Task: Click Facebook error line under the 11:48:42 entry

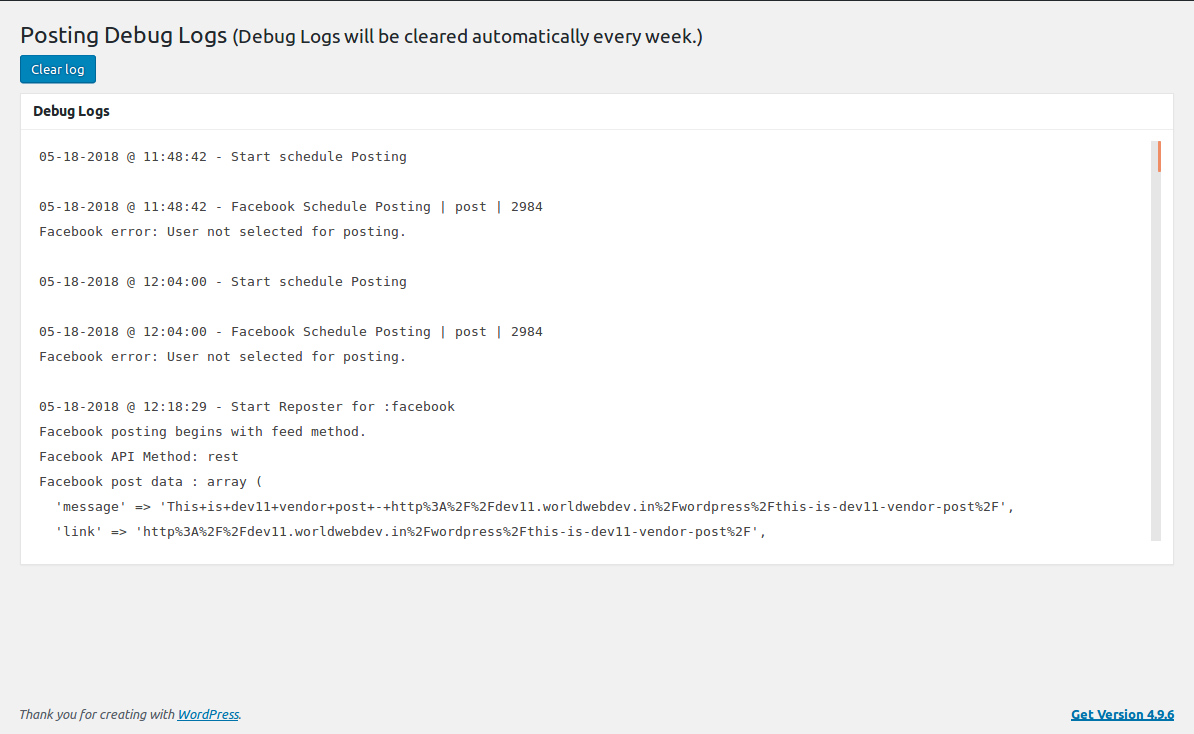Action: click(x=223, y=232)
